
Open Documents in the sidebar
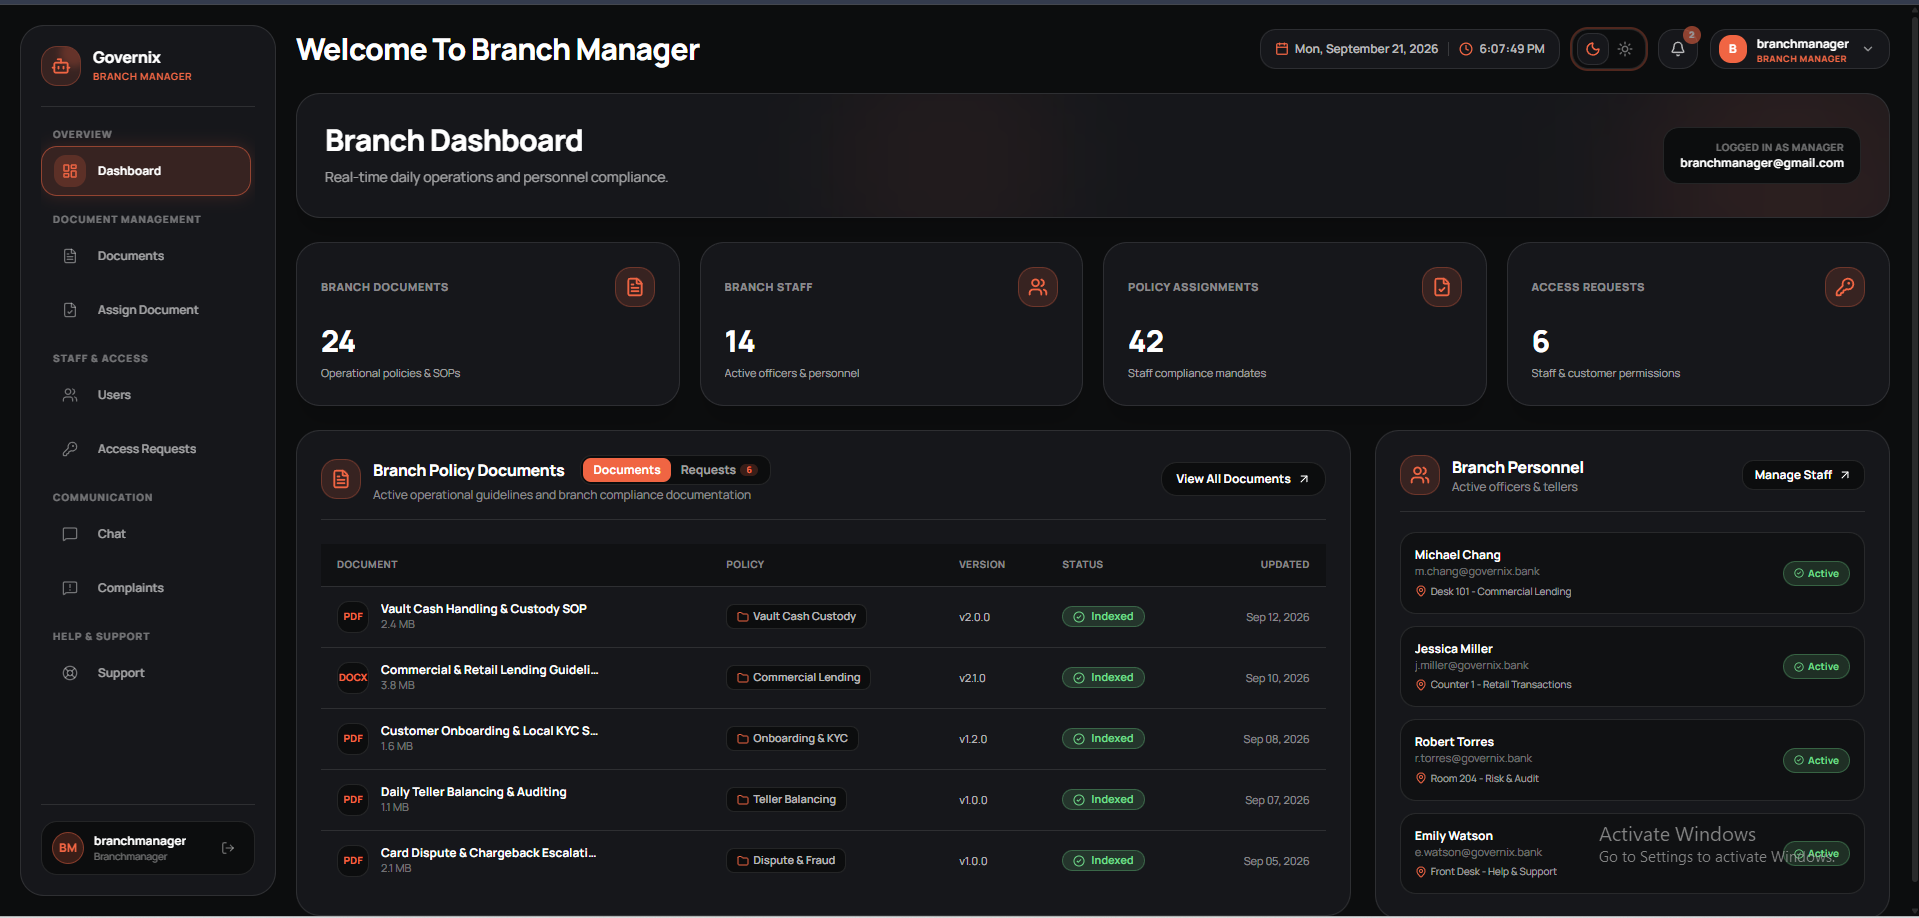[x=146, y=256]
